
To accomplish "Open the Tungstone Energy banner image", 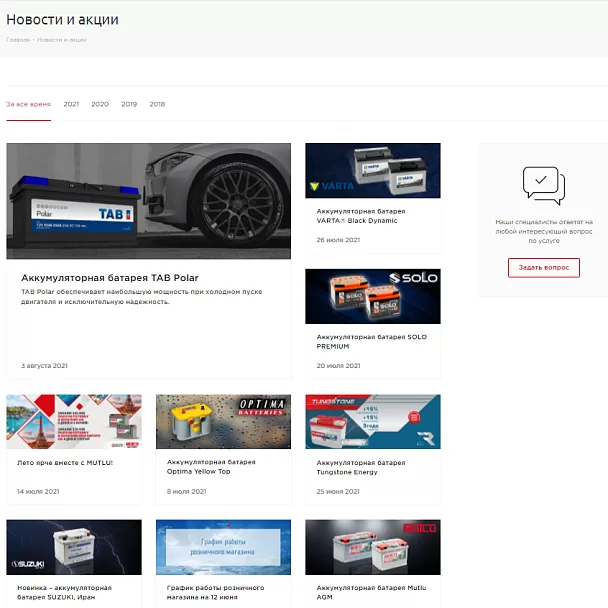I will pos(373,421).
